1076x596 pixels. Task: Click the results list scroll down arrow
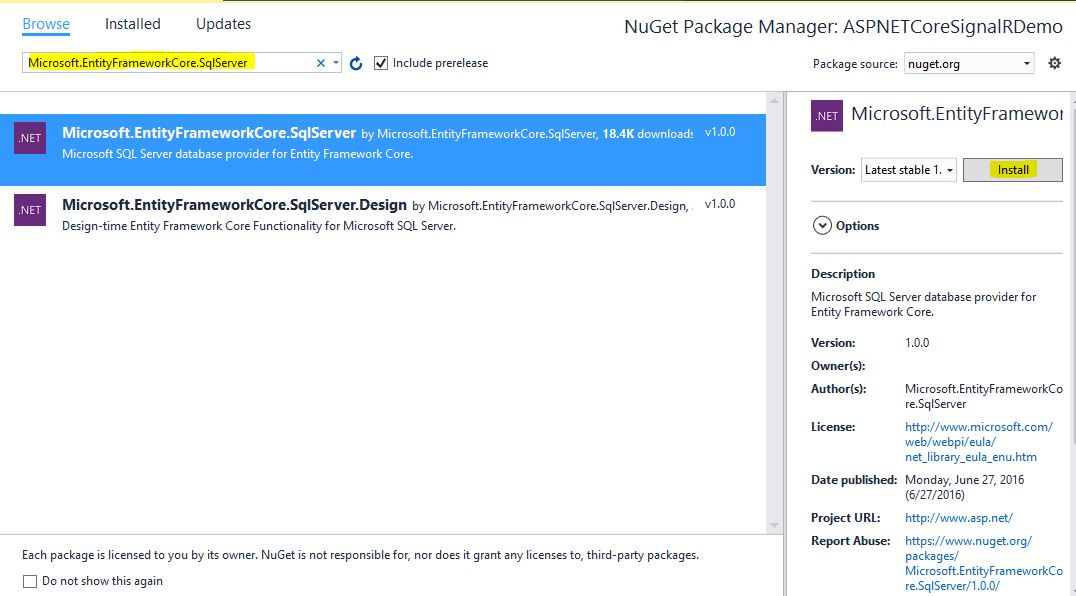pyautogui.click(x=775, y=525)
